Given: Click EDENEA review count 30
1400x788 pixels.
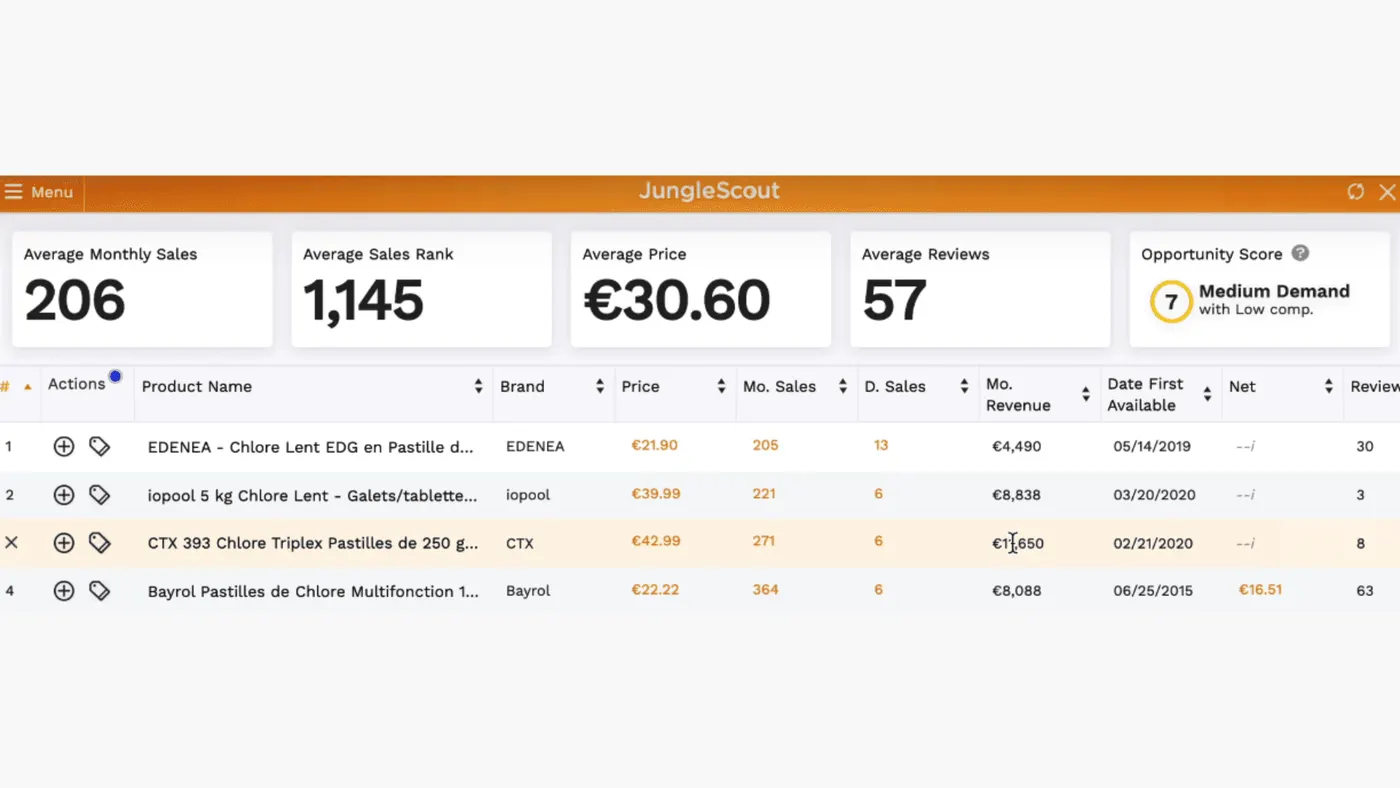Looking at the screenshot, I should pyautogui.click(x=1365, y=447).
